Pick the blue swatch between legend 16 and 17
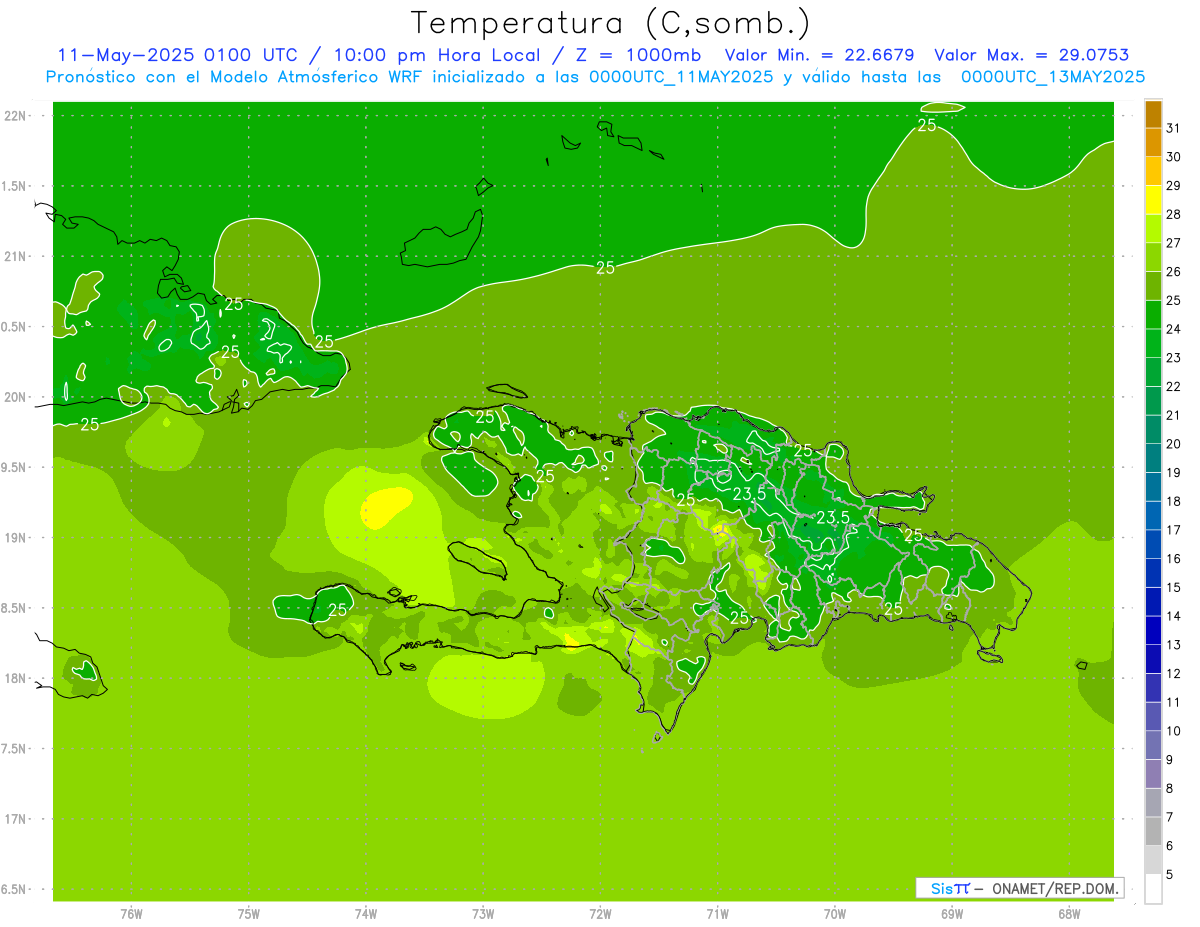 [1154, 545]
